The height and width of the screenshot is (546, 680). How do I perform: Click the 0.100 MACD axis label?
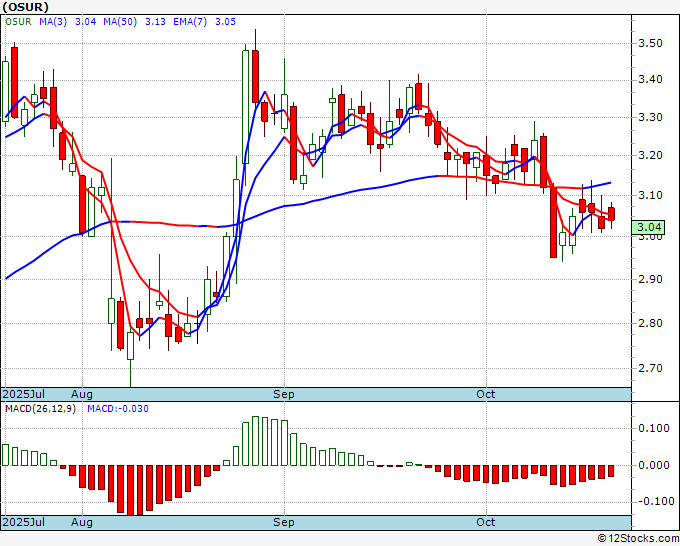point(654,428)
